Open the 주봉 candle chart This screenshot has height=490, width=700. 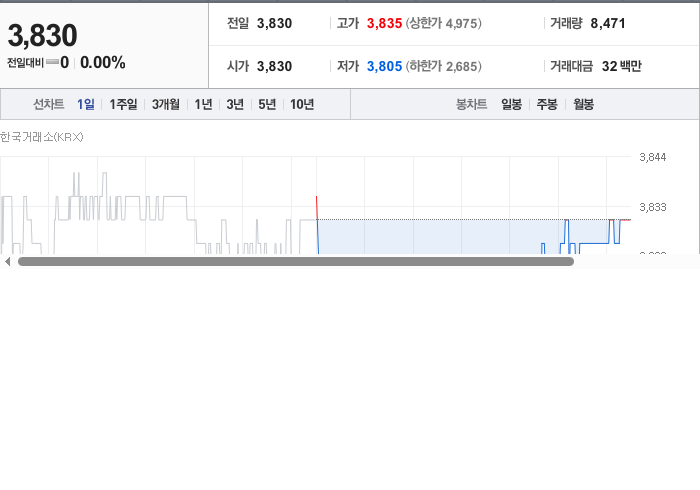point(547,104)
